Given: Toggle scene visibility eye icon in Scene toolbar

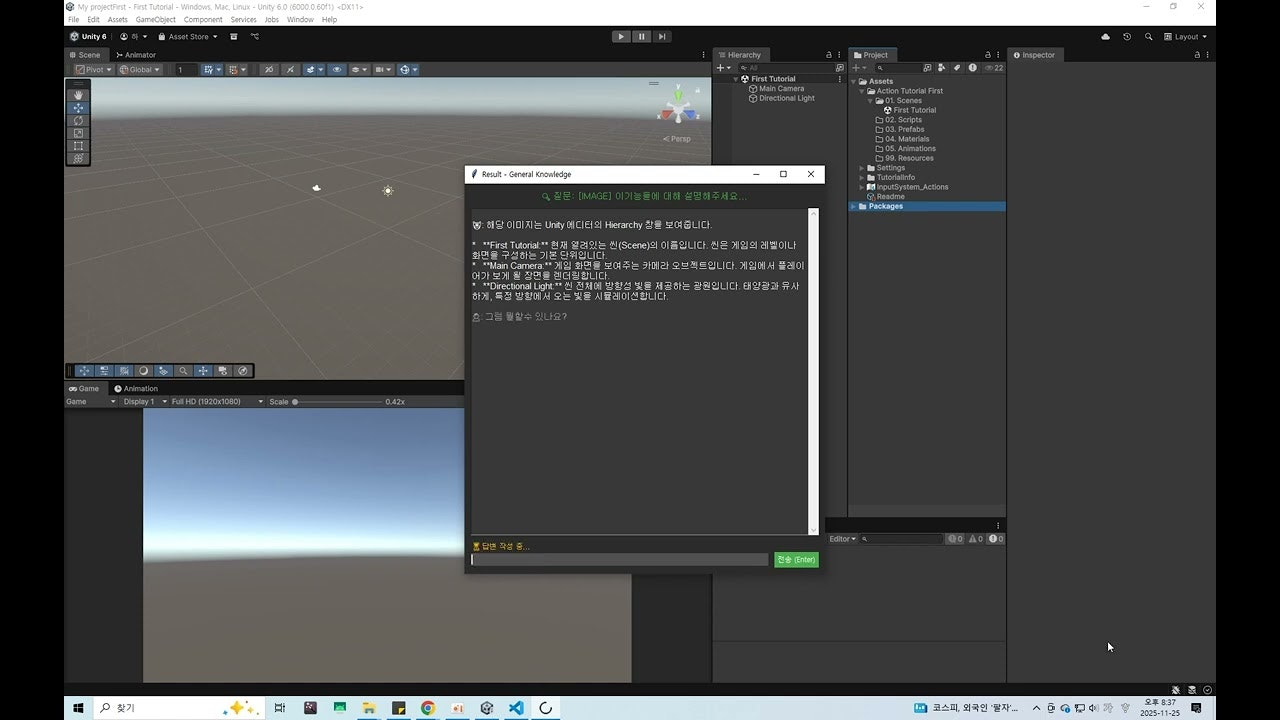Looking at the screenshot, I should coord(337,69).
